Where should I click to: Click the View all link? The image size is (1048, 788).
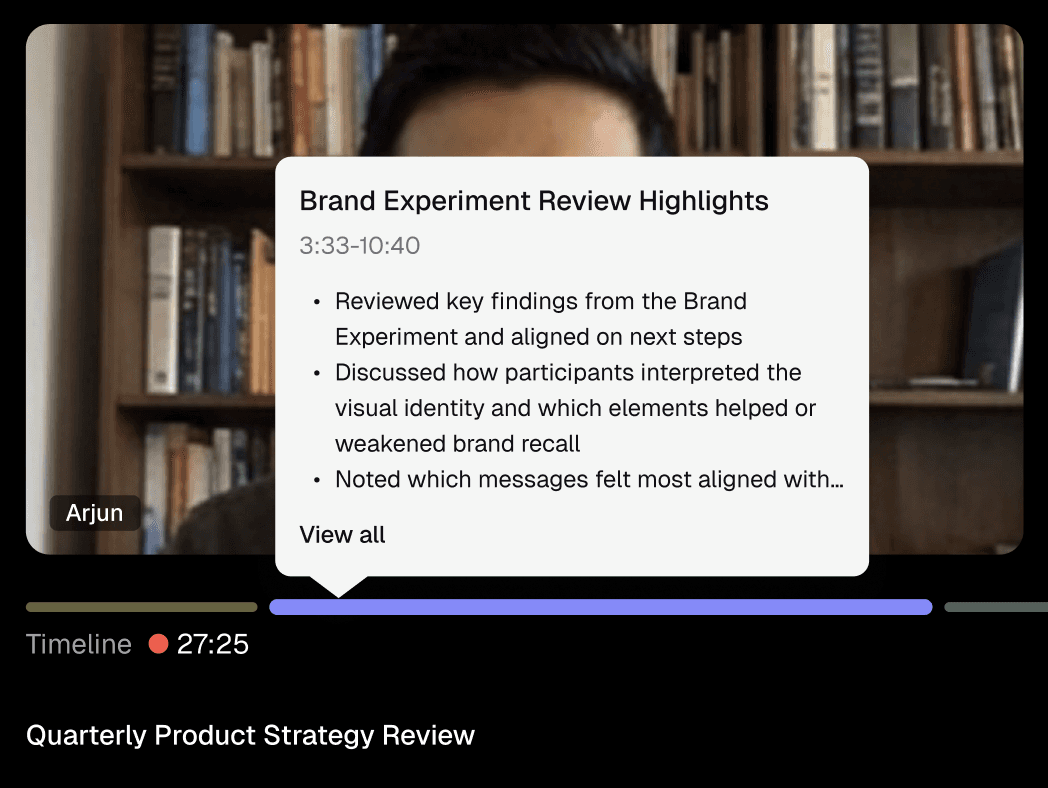(x=342, y=535)
